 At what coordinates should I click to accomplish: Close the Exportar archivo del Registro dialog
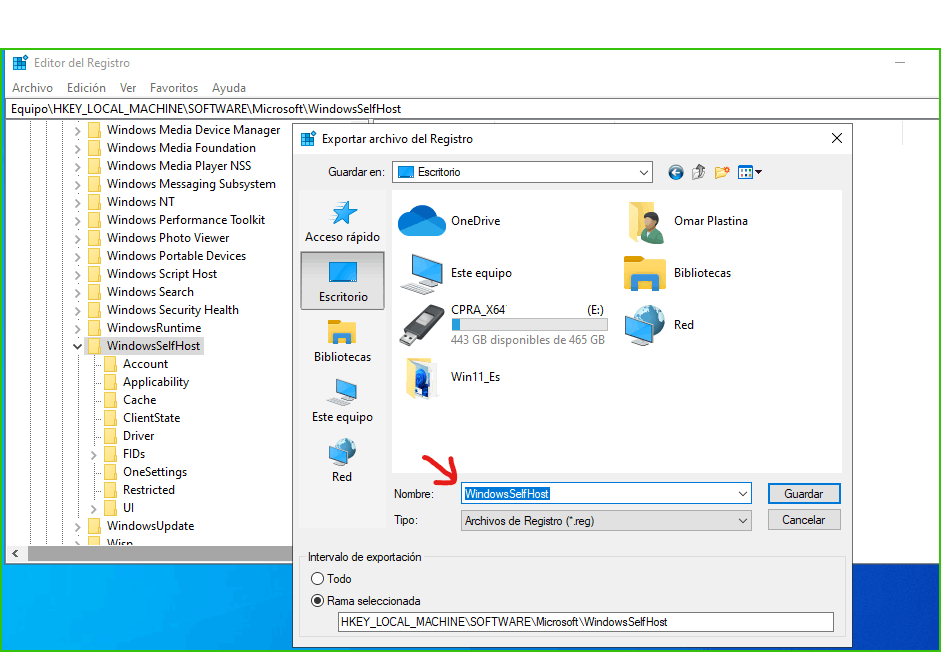(x=837, y=138)
